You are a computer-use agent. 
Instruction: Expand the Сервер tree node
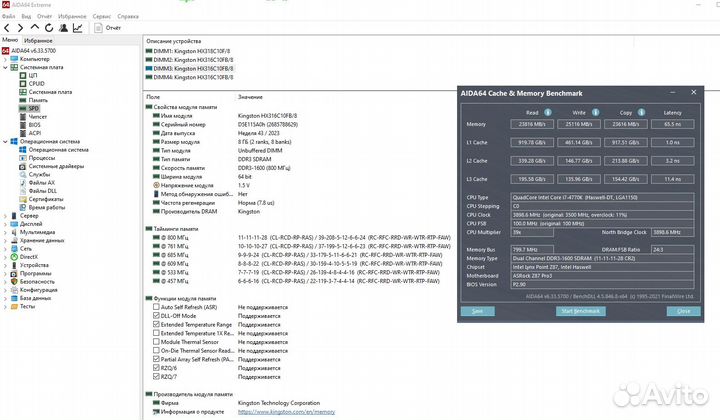pos(5,216)
